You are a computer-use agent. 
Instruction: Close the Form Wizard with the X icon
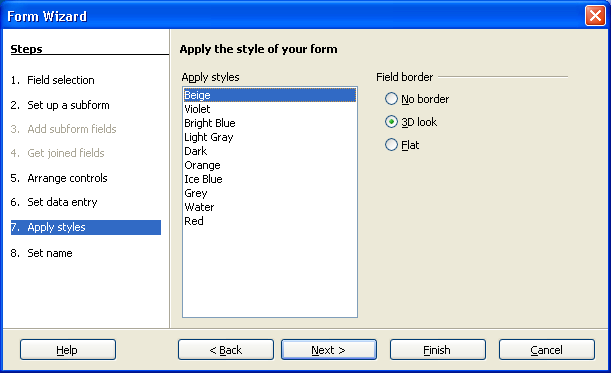pyautogui.click(x=595, y=16)
